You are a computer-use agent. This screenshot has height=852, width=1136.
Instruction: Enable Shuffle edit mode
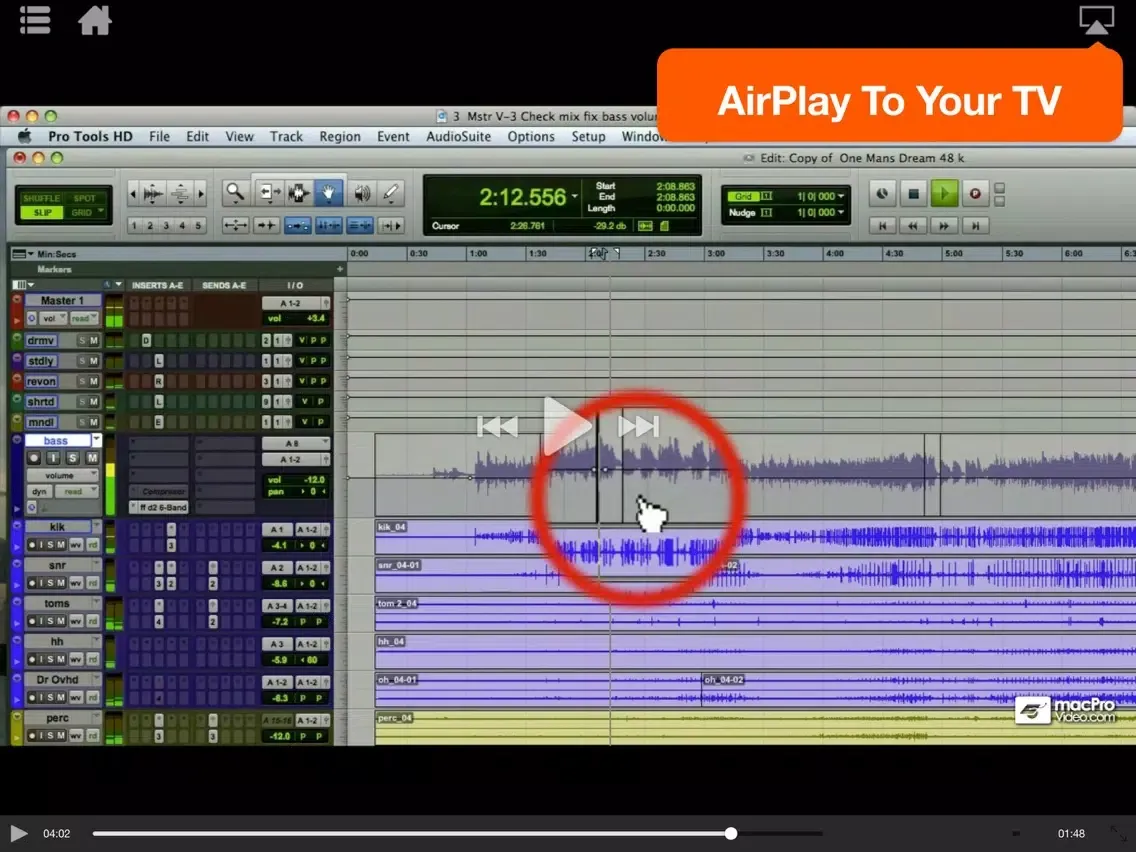41,198
